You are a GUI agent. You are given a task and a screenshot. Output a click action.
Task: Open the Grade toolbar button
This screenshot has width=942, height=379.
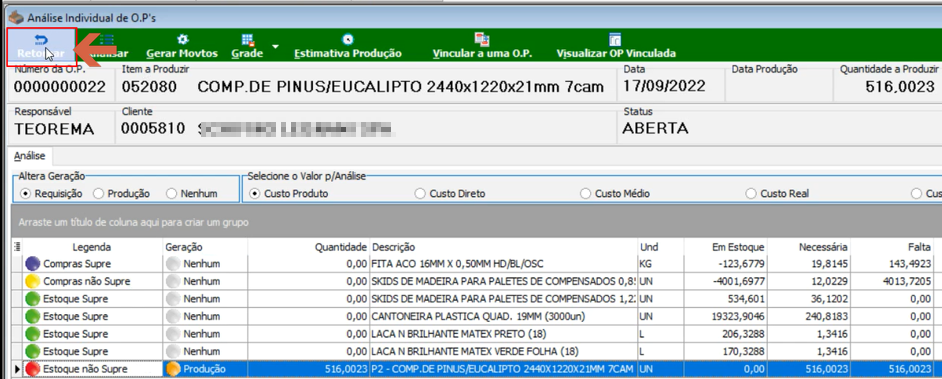pos(247,47)
